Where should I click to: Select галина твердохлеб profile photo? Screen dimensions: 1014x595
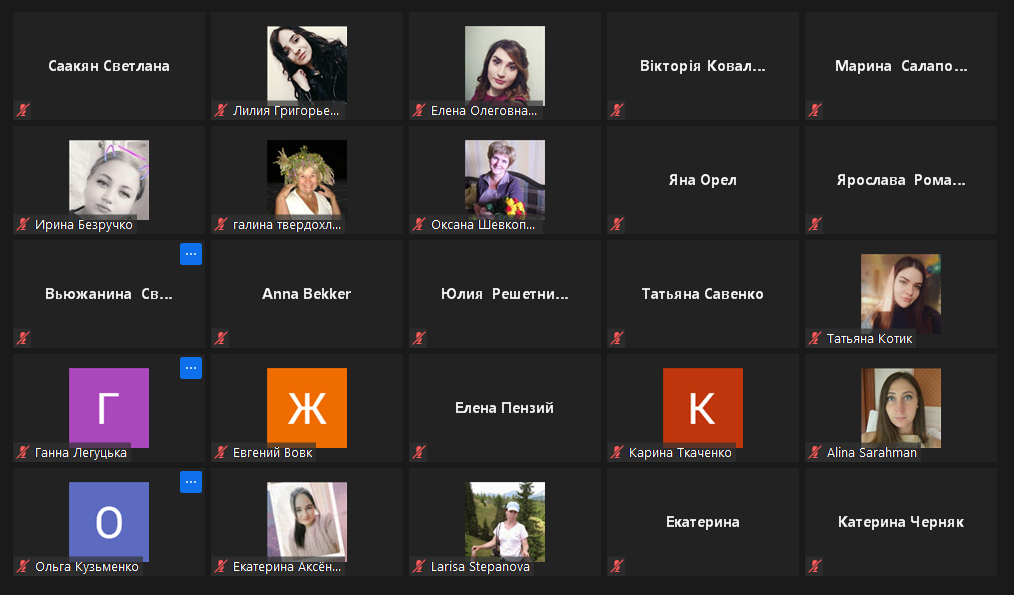coord(307,180)
